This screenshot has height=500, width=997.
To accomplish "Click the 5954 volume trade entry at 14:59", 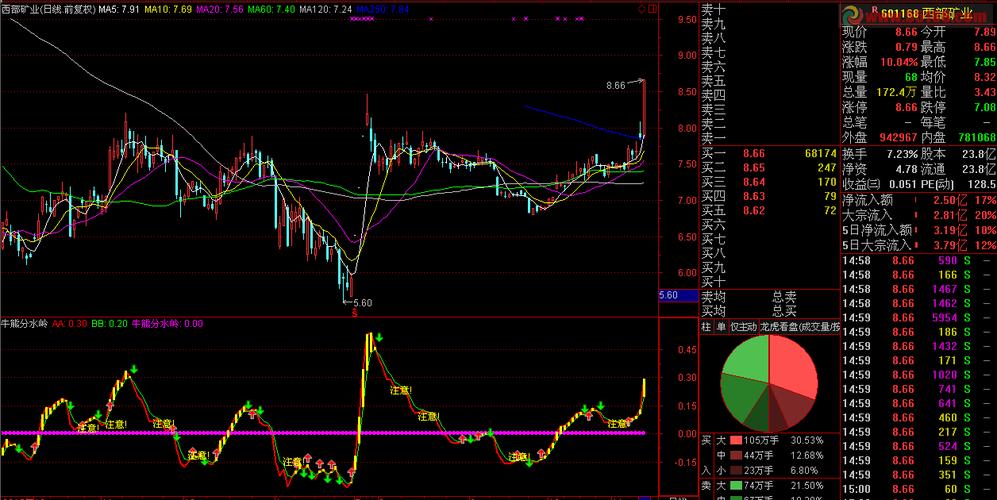I will tap(944, 317).
